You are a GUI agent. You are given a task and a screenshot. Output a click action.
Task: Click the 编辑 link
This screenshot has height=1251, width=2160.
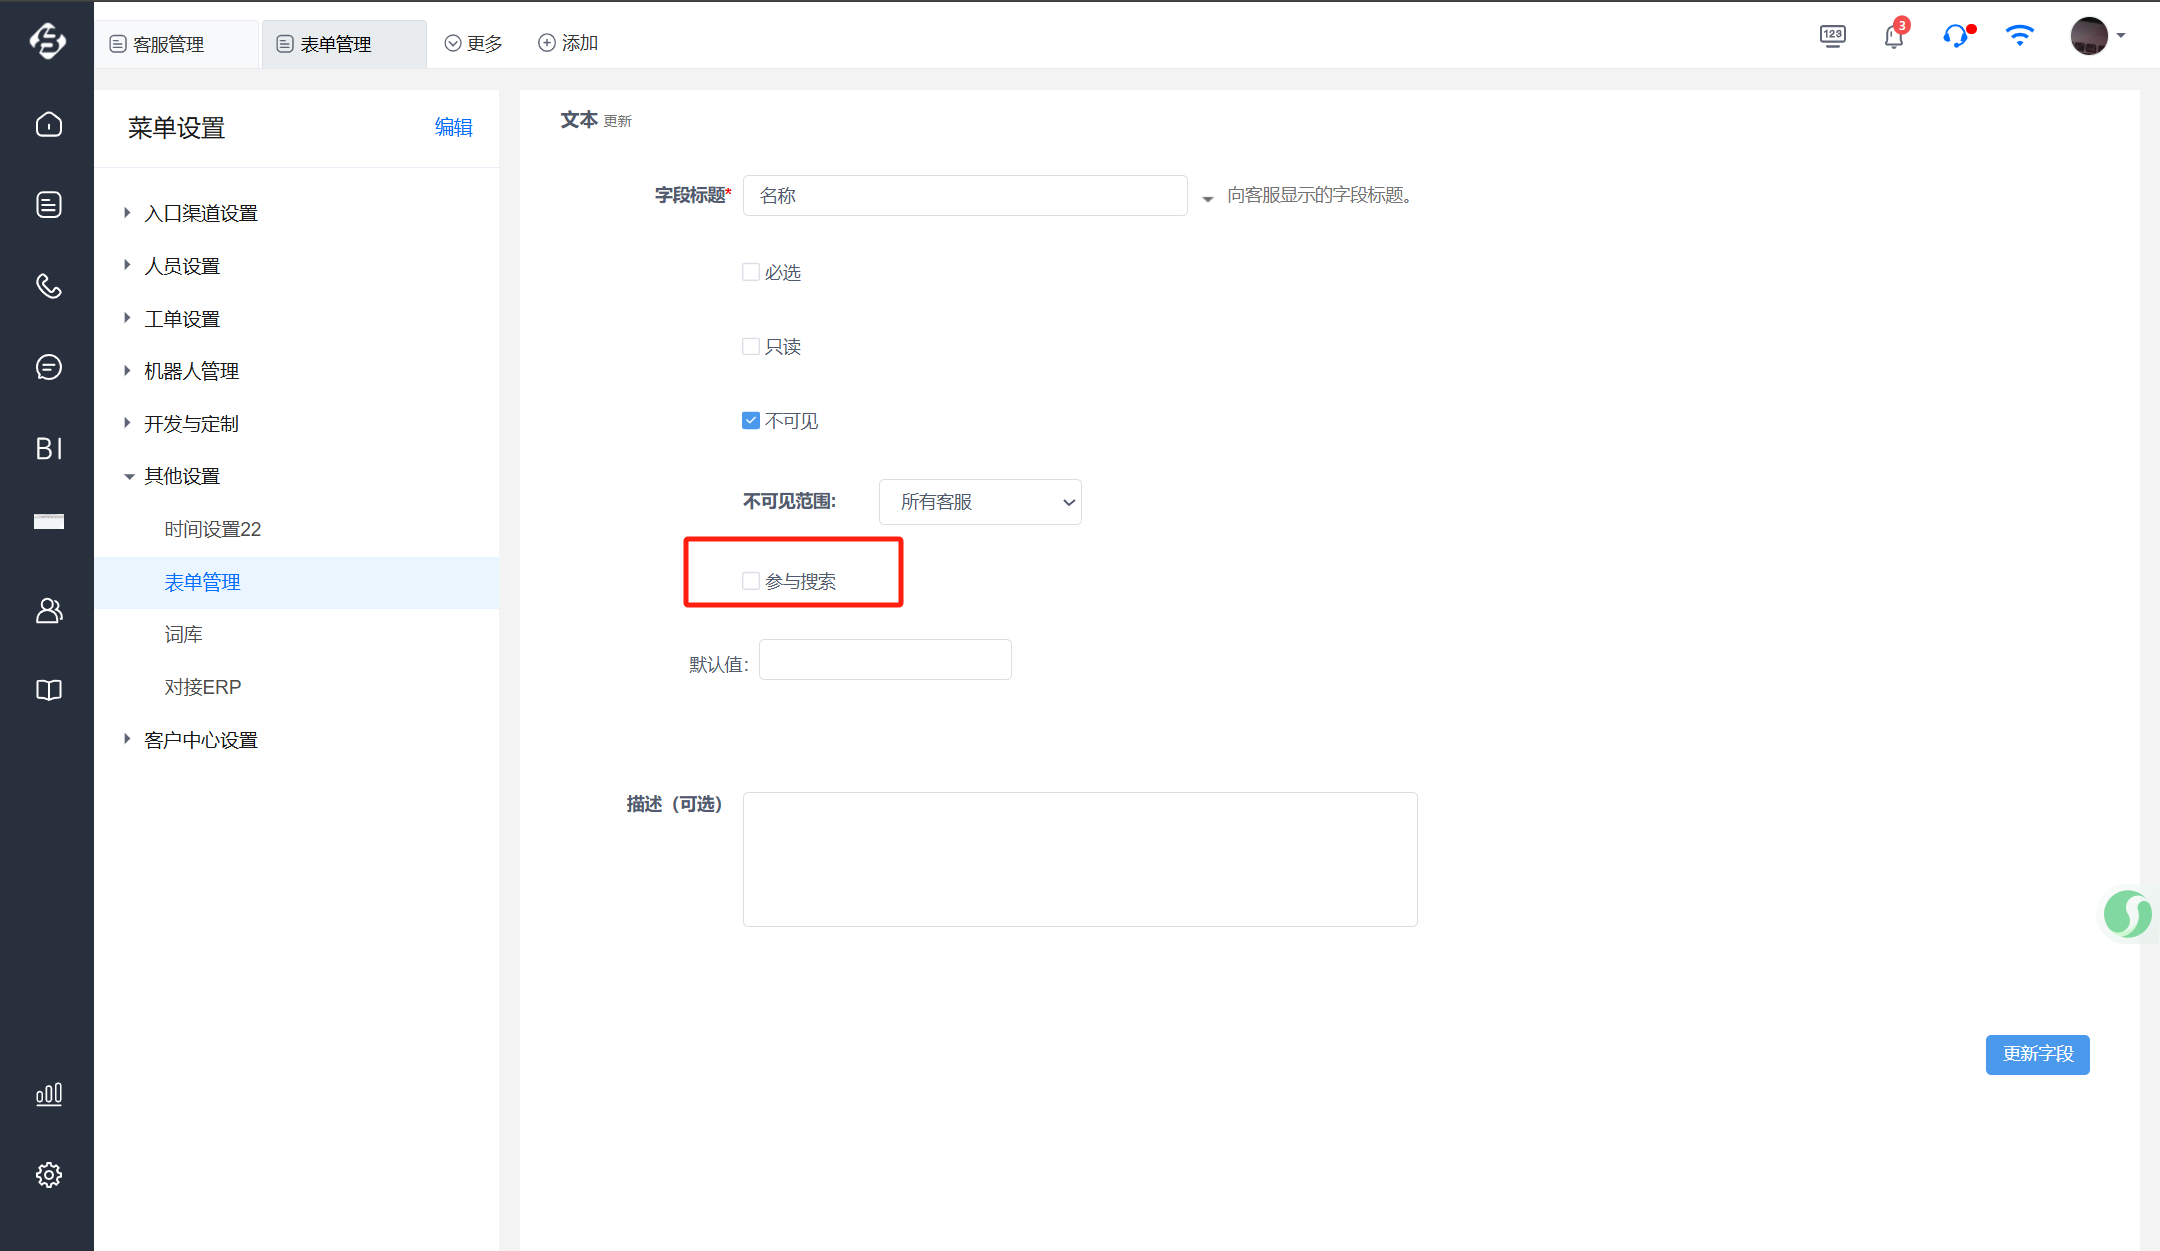coord(453,127)
